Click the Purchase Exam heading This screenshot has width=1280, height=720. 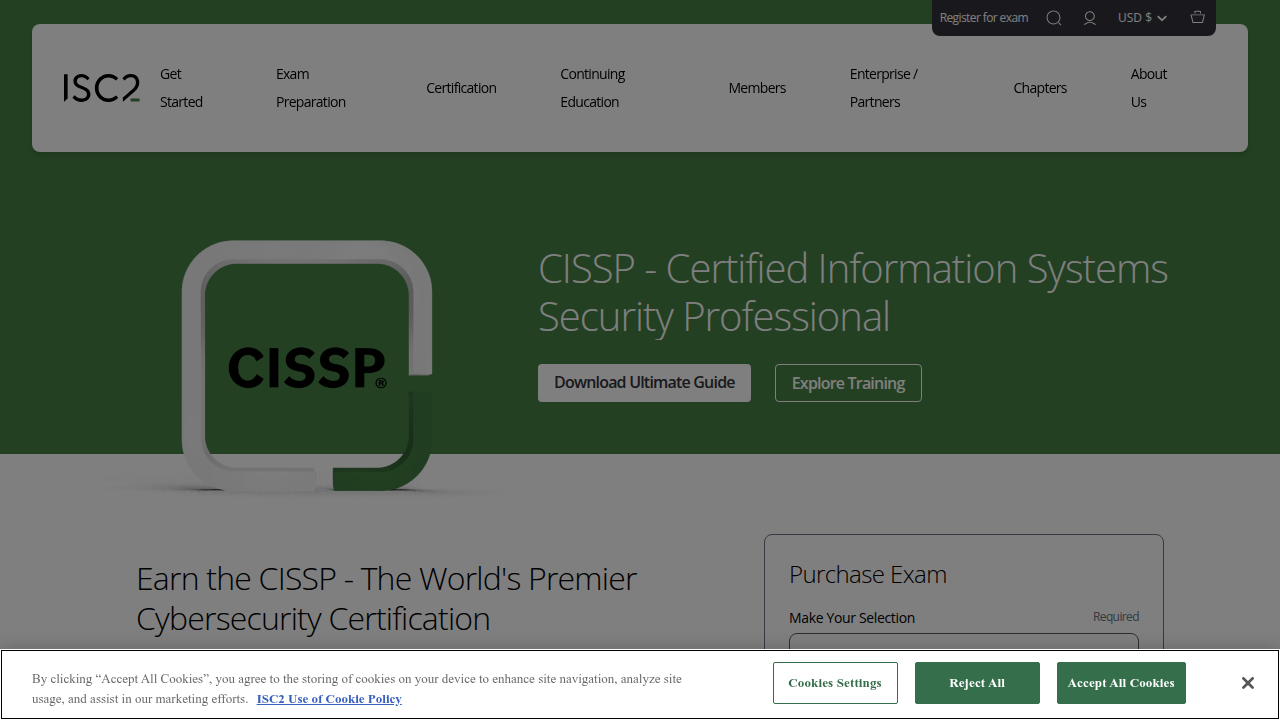[x=868, y=575]
